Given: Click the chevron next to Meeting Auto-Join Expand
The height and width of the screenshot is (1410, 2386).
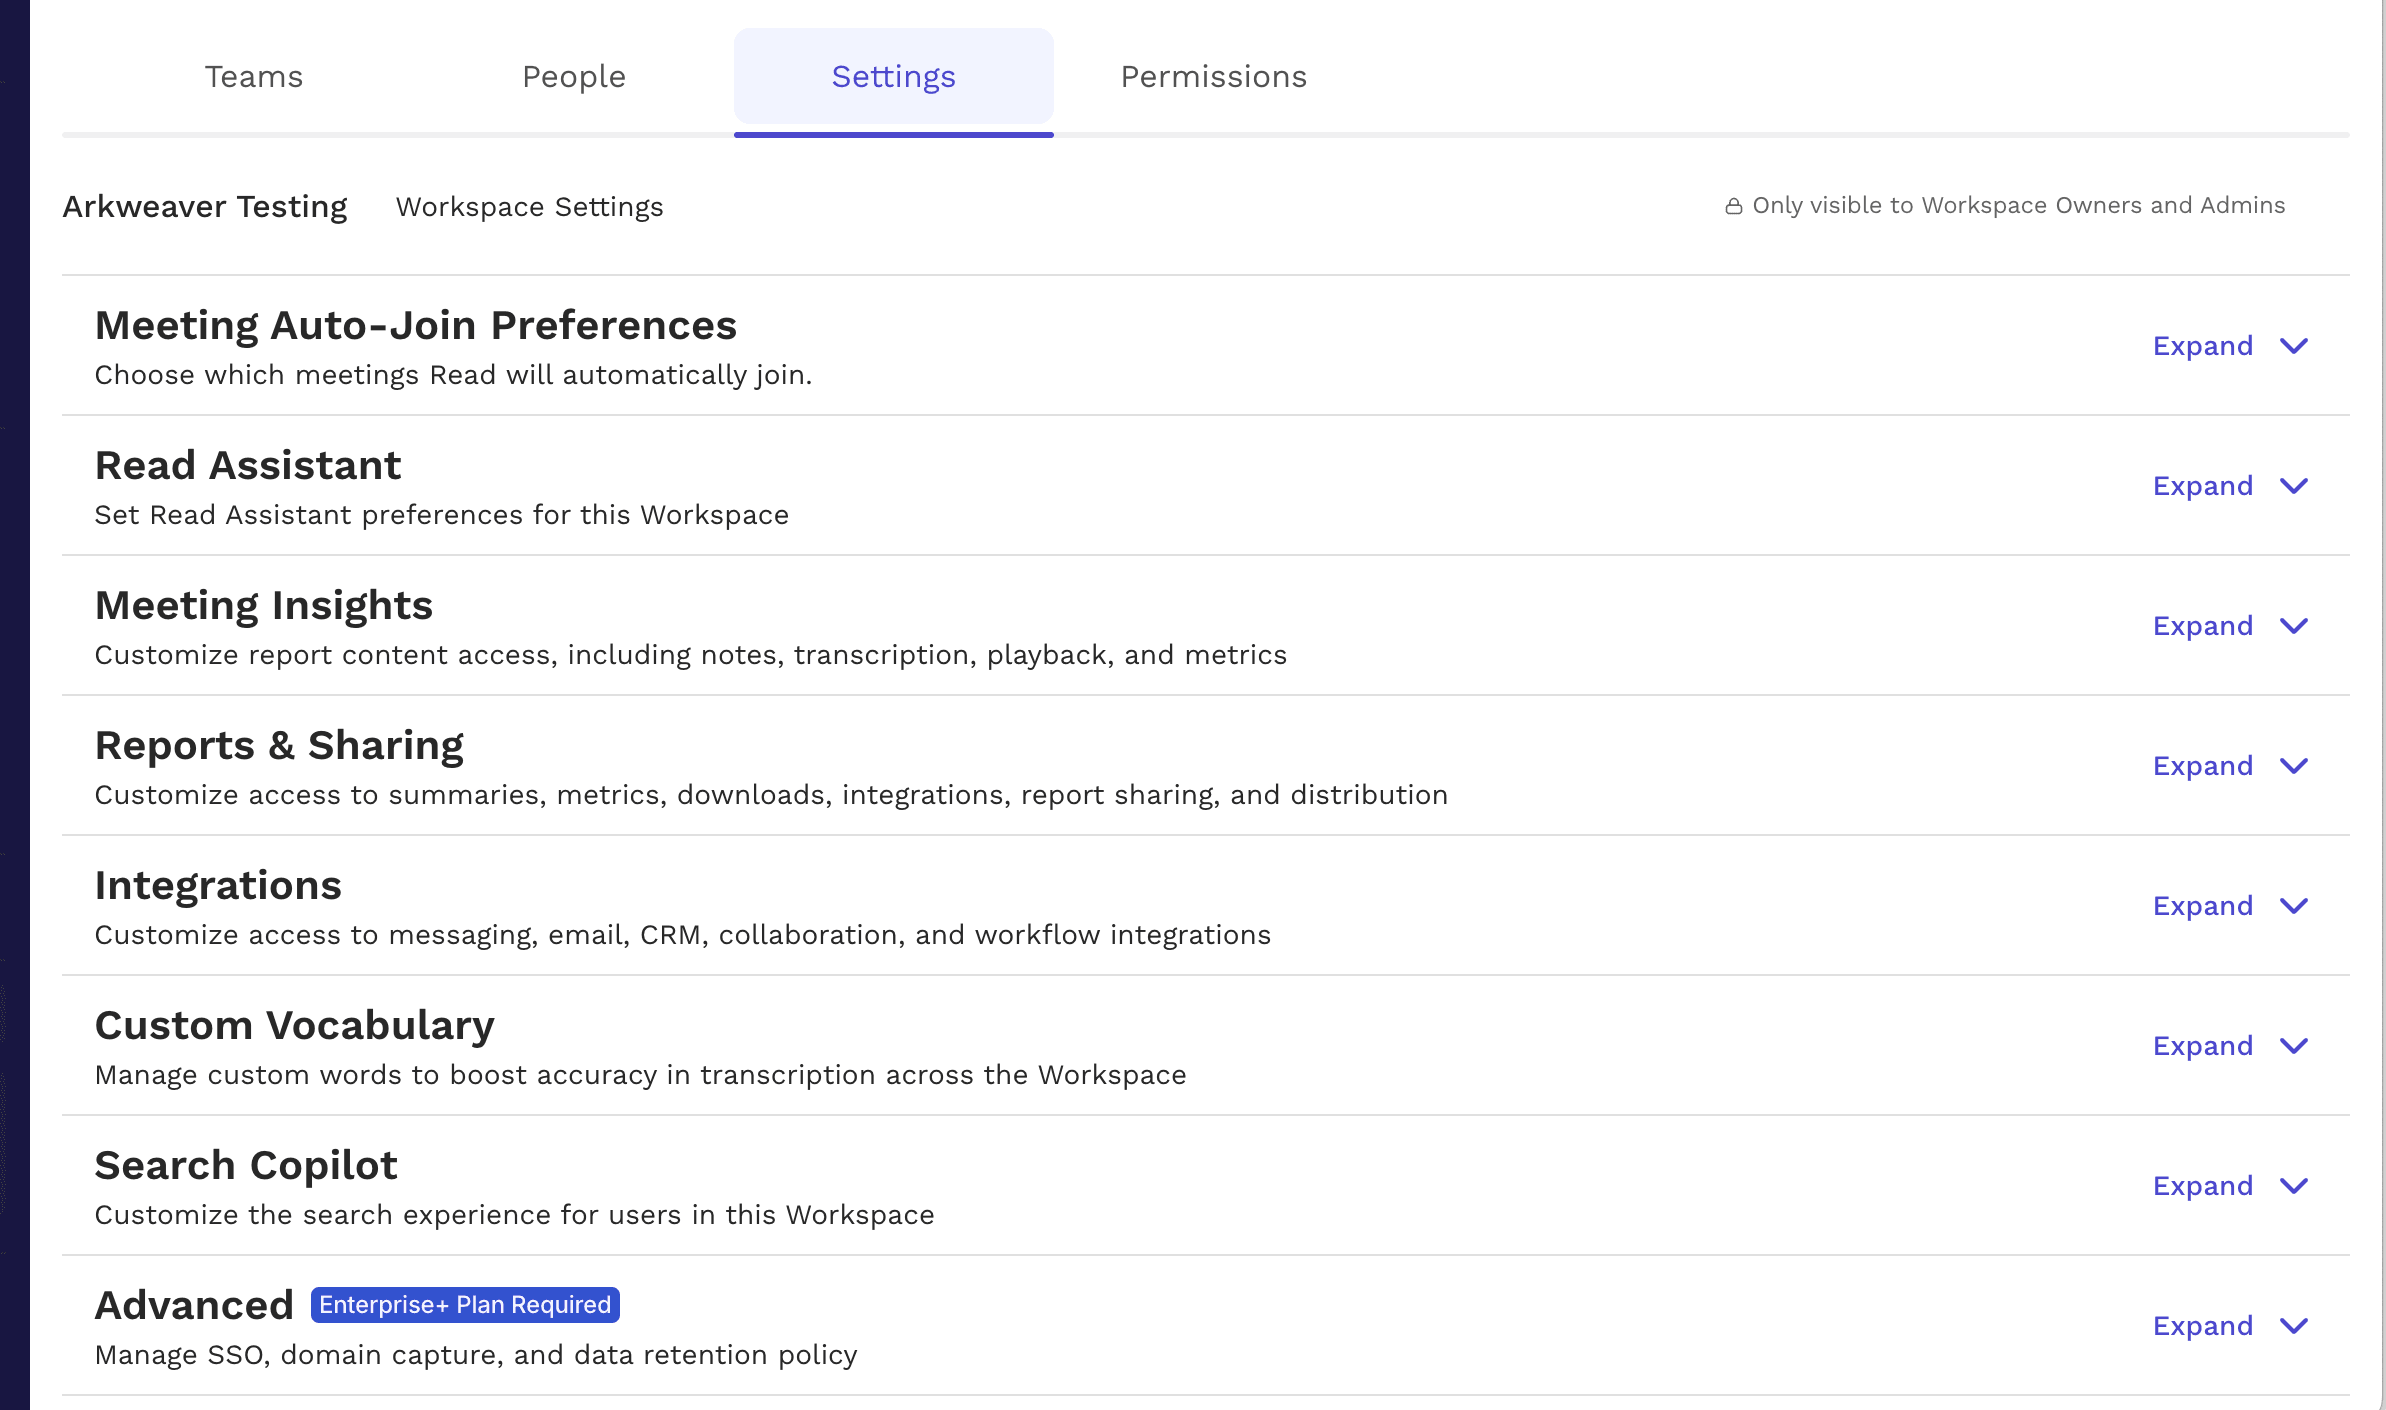Looking at the screenshot, I should 2293,347.
